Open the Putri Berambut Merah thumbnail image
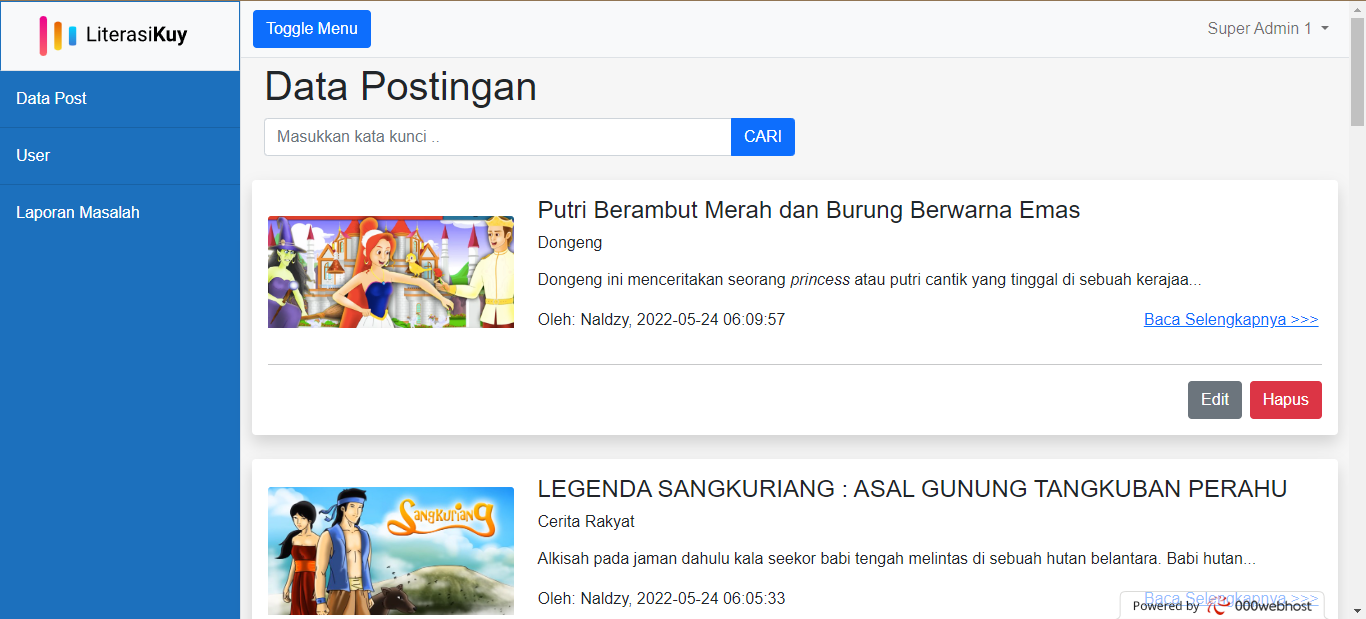The image size is (1366, 619). [x=391, y=272]
